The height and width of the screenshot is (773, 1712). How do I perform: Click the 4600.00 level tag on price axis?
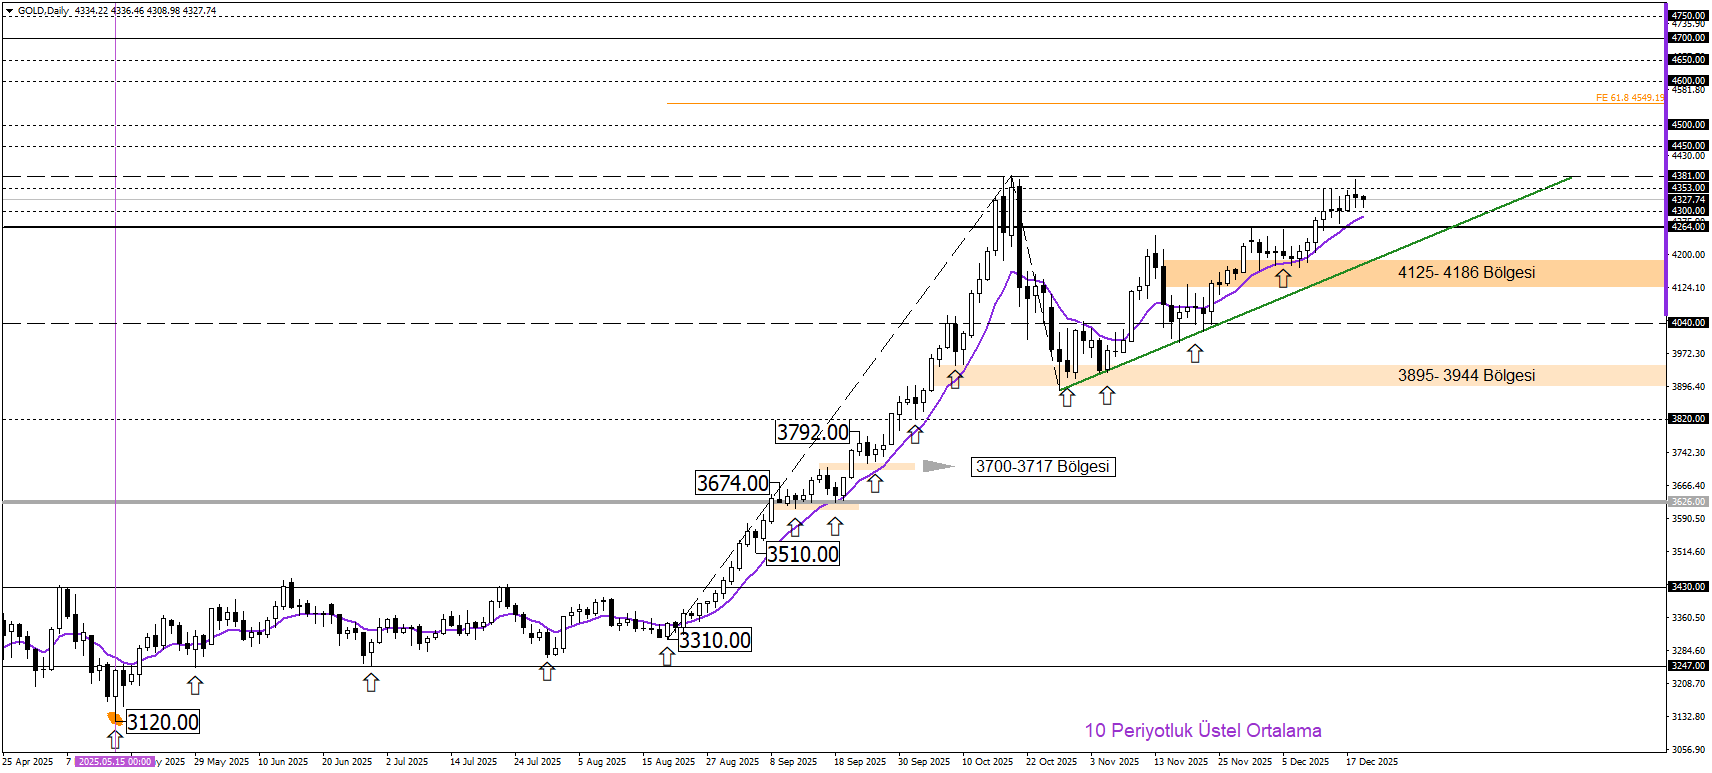[1688, 81]
